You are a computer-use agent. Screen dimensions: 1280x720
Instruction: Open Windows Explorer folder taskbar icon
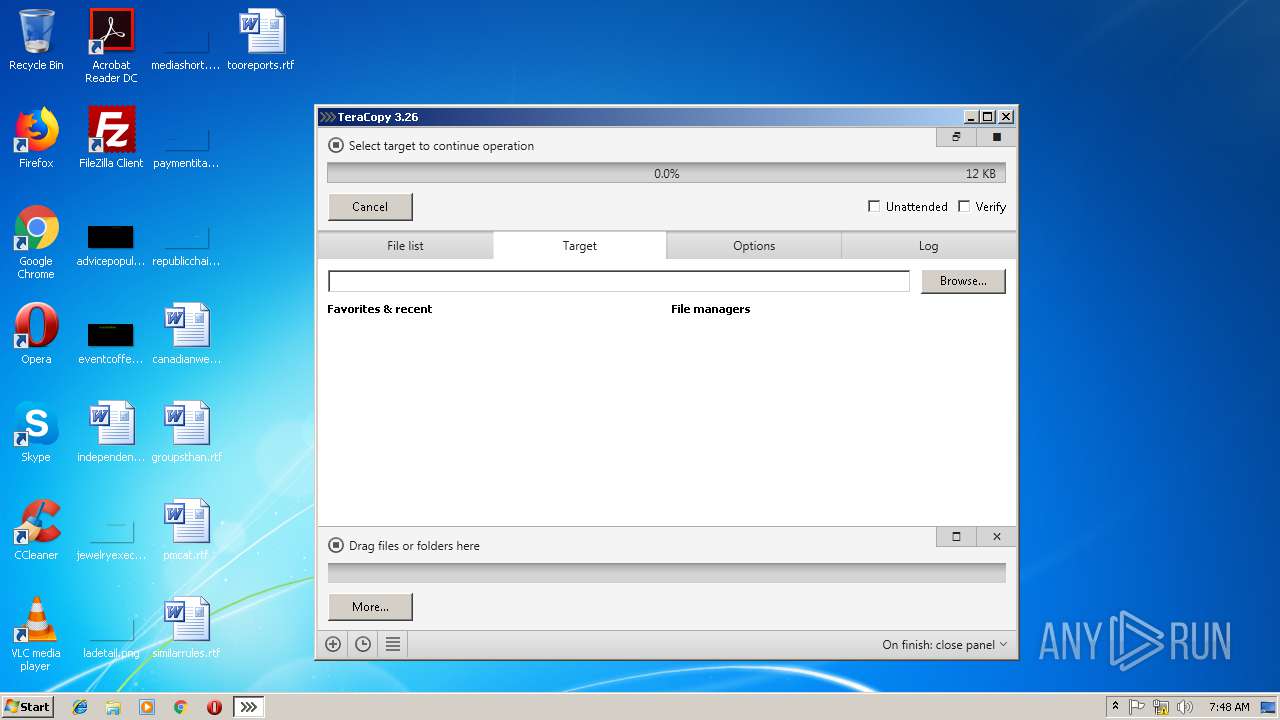pyautogui.click(x=113, y=707)
